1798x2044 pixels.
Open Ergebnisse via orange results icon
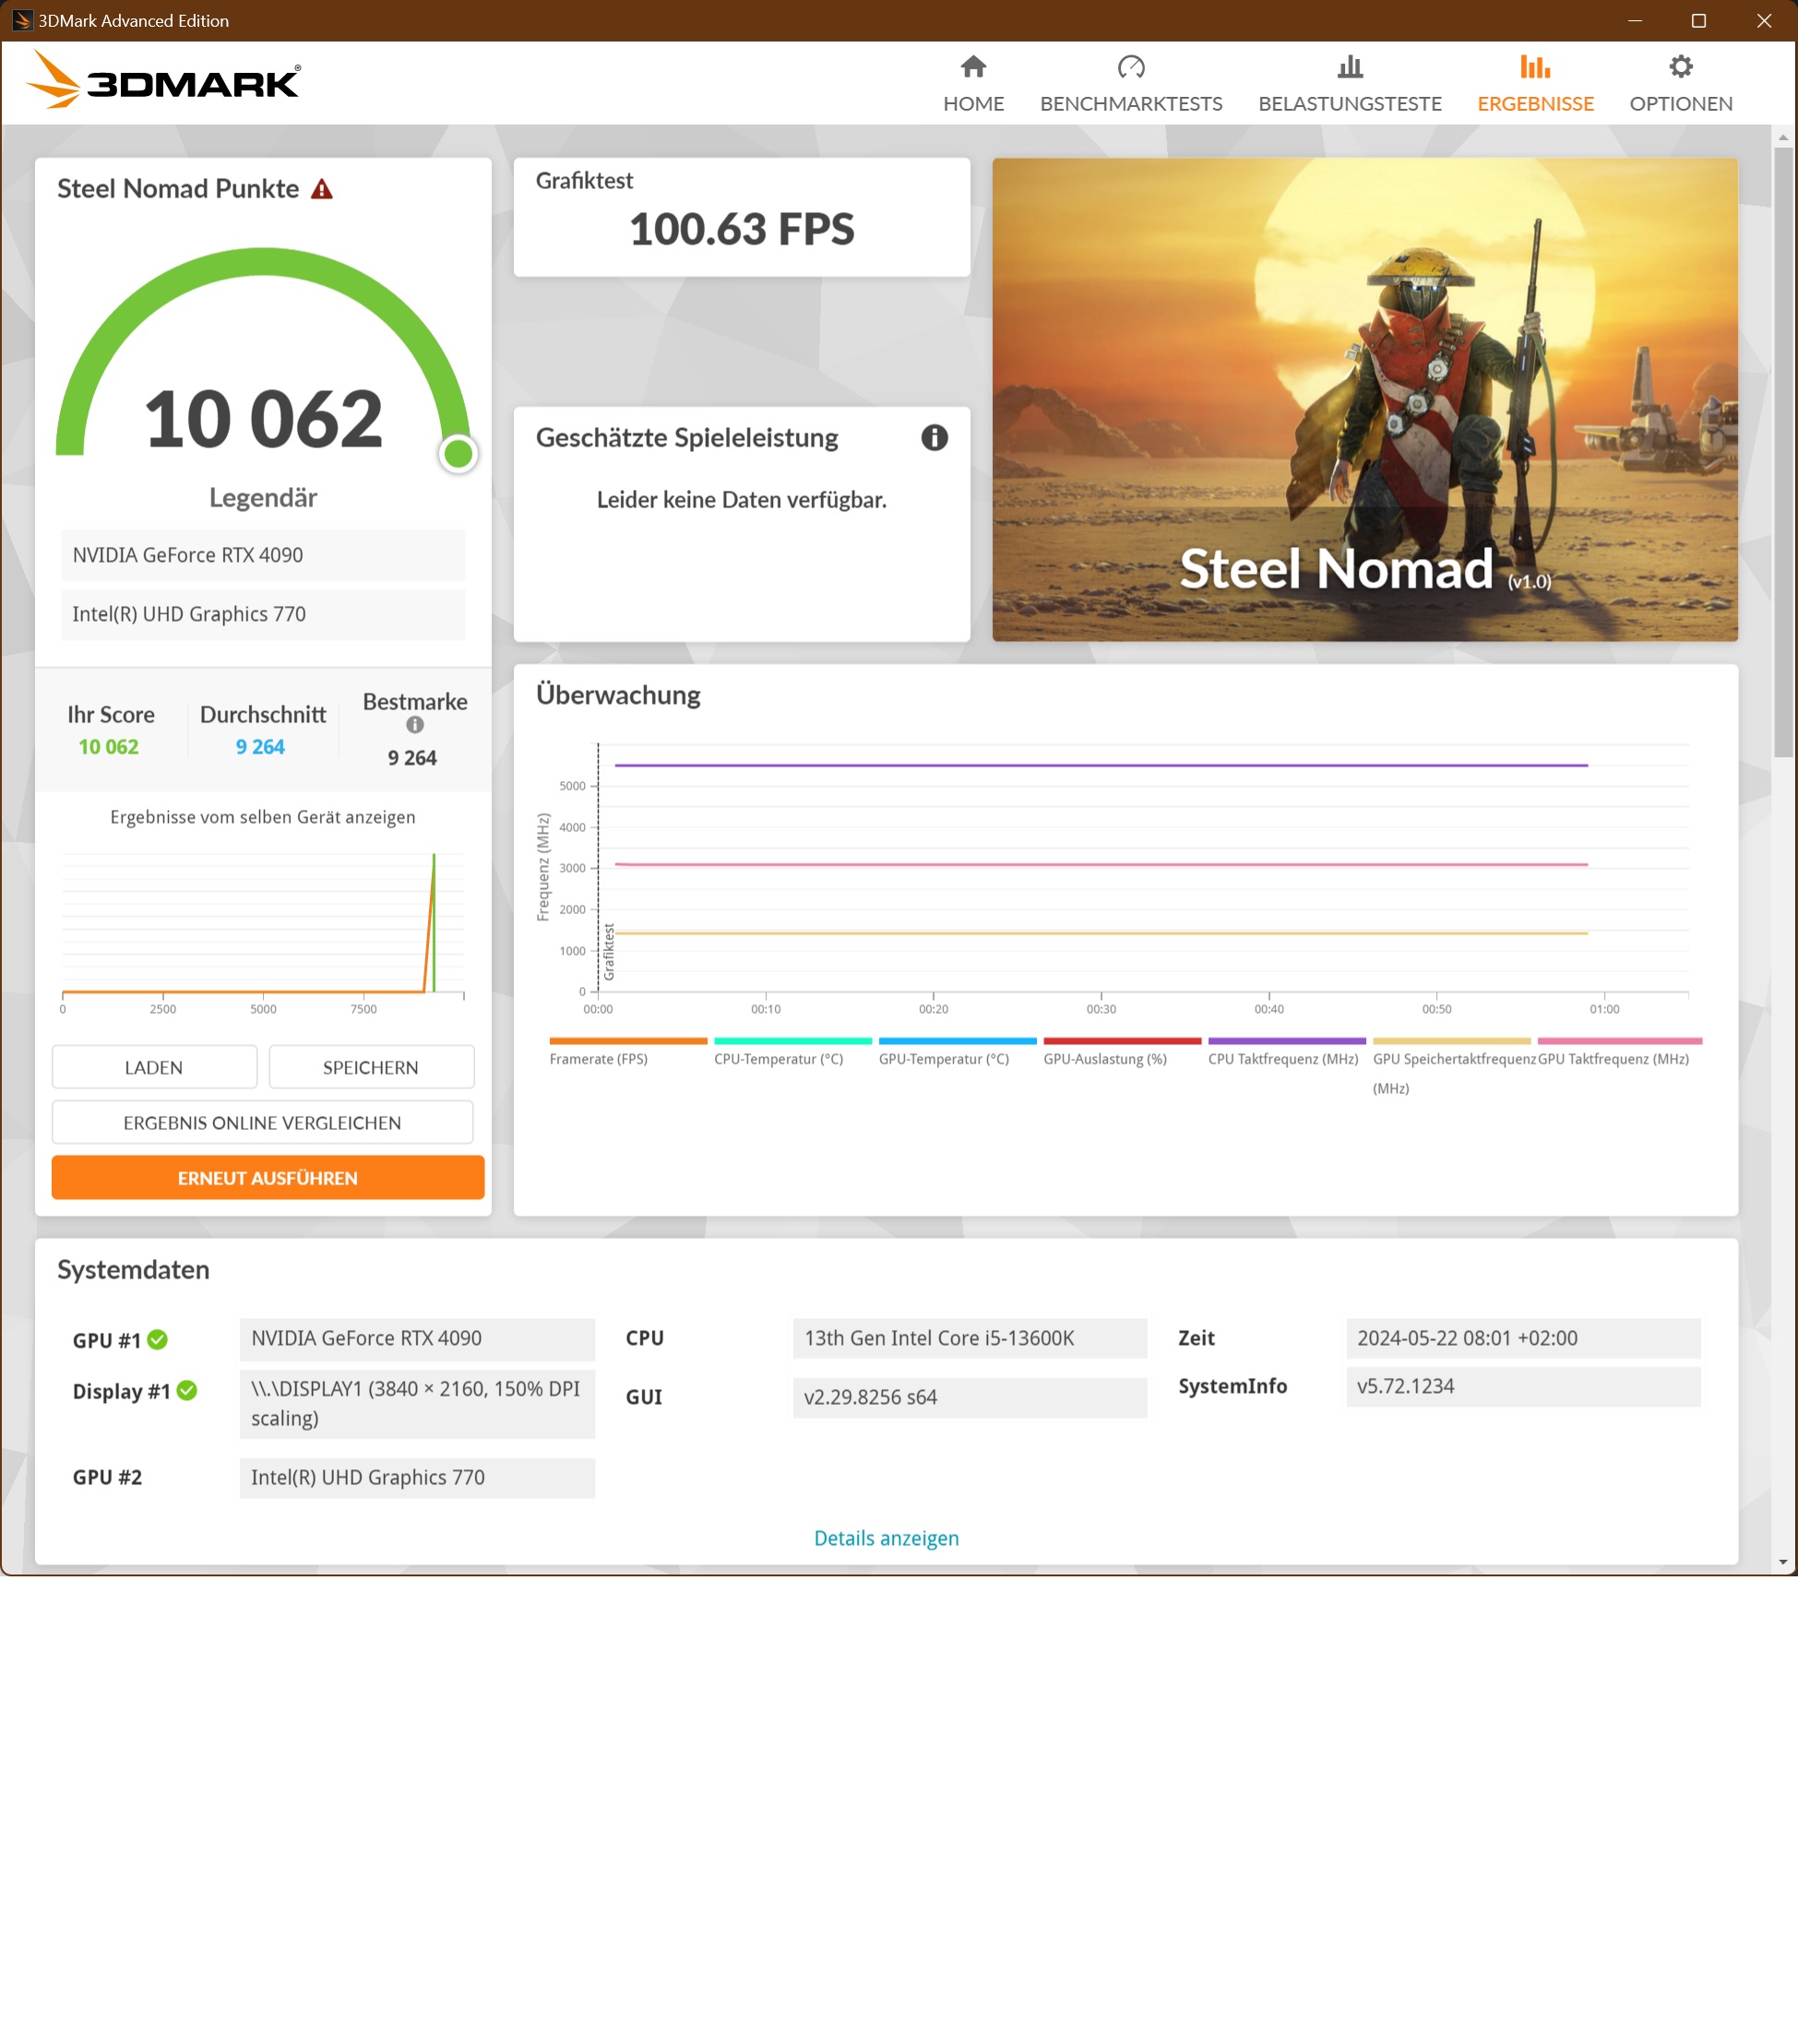click(x=1535, y=80)
